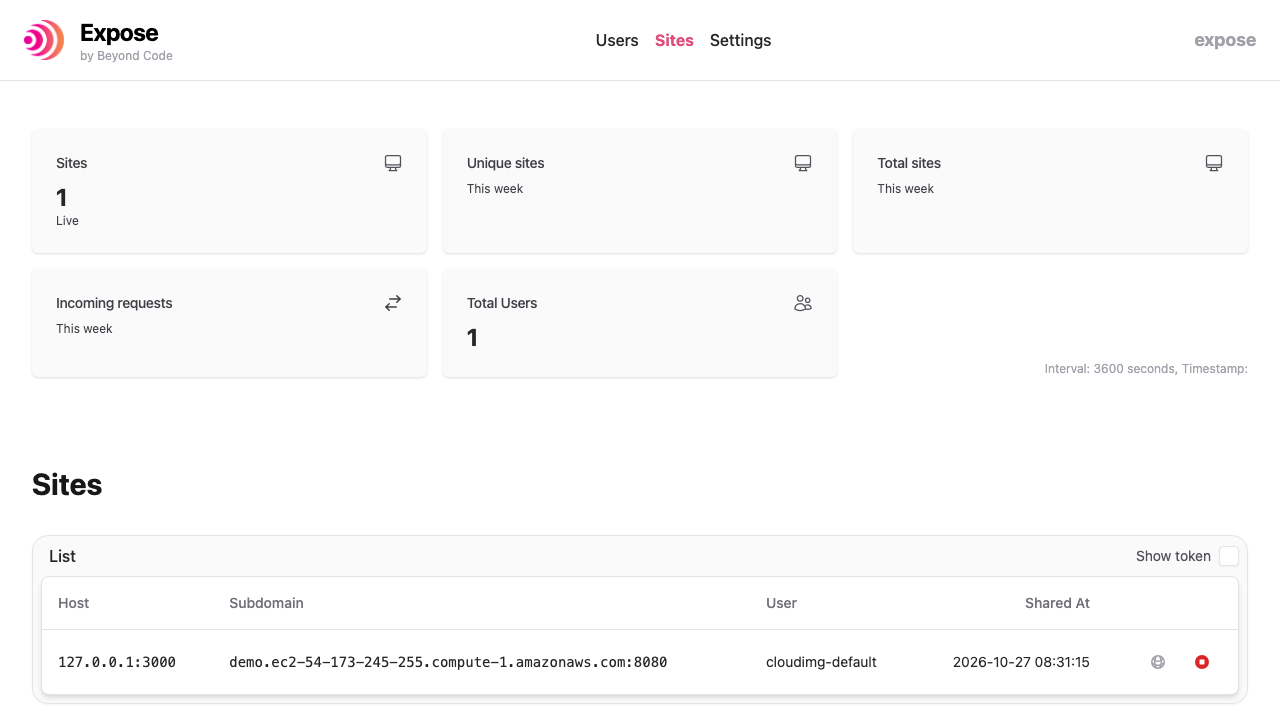Click the people icon on Total Users card
The width and height of the screenshot is (1280, 720).
pyautogui.click(x=803, y=303)
